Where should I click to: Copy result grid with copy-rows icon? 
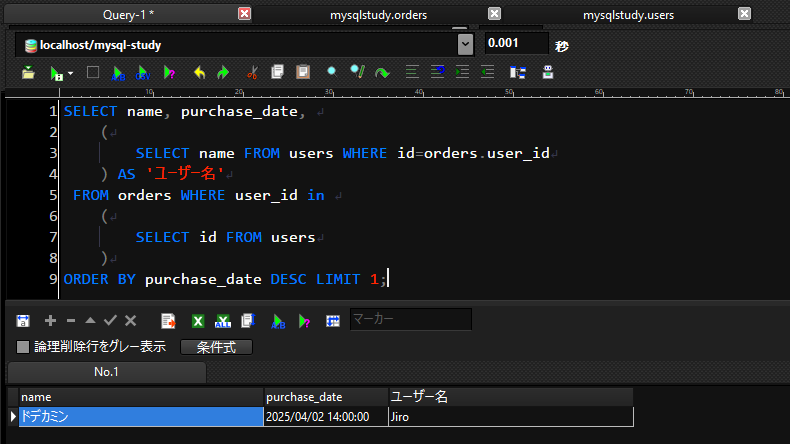248,321
